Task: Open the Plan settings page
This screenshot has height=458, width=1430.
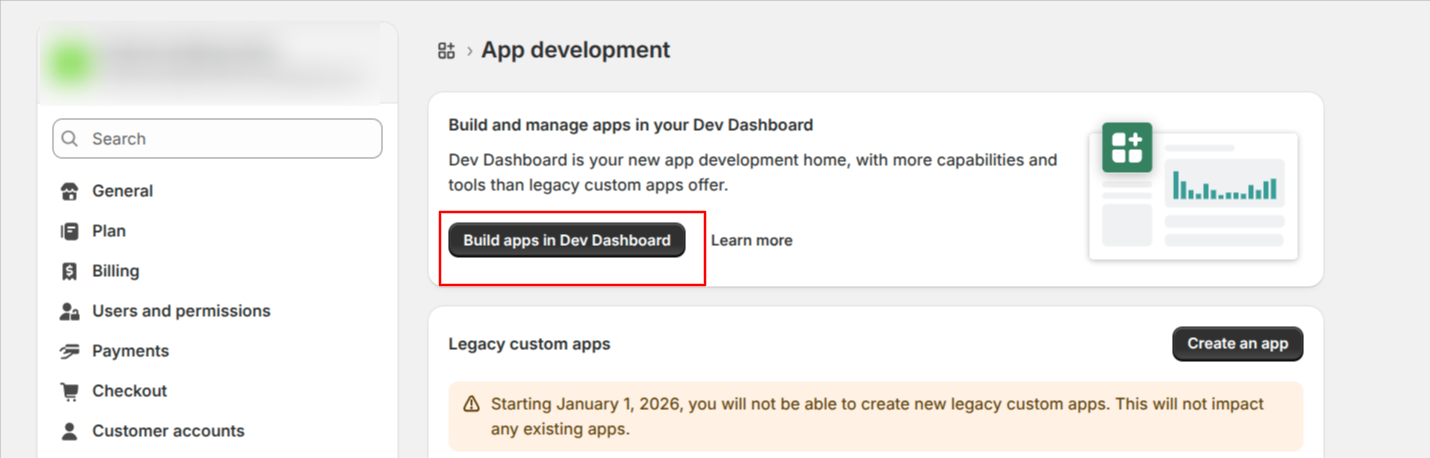Action: 109,231
